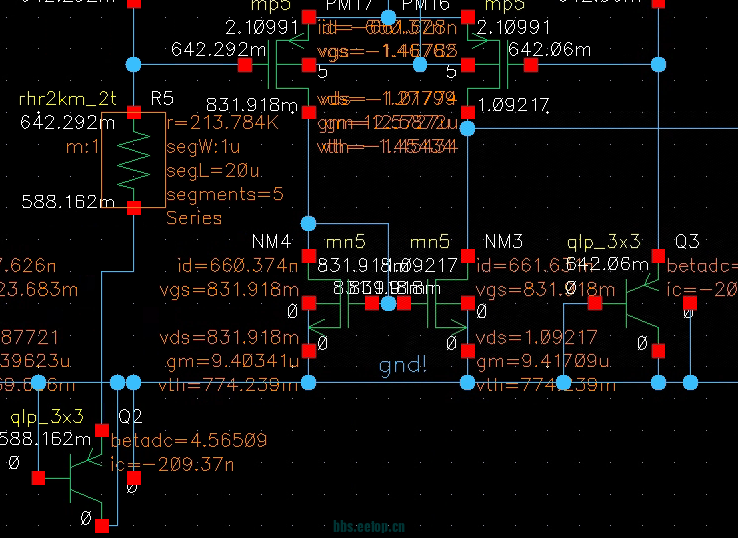Select the rhr2km_2t cell name label
Viewport: 738px width, 538px height.
(67, 99)
